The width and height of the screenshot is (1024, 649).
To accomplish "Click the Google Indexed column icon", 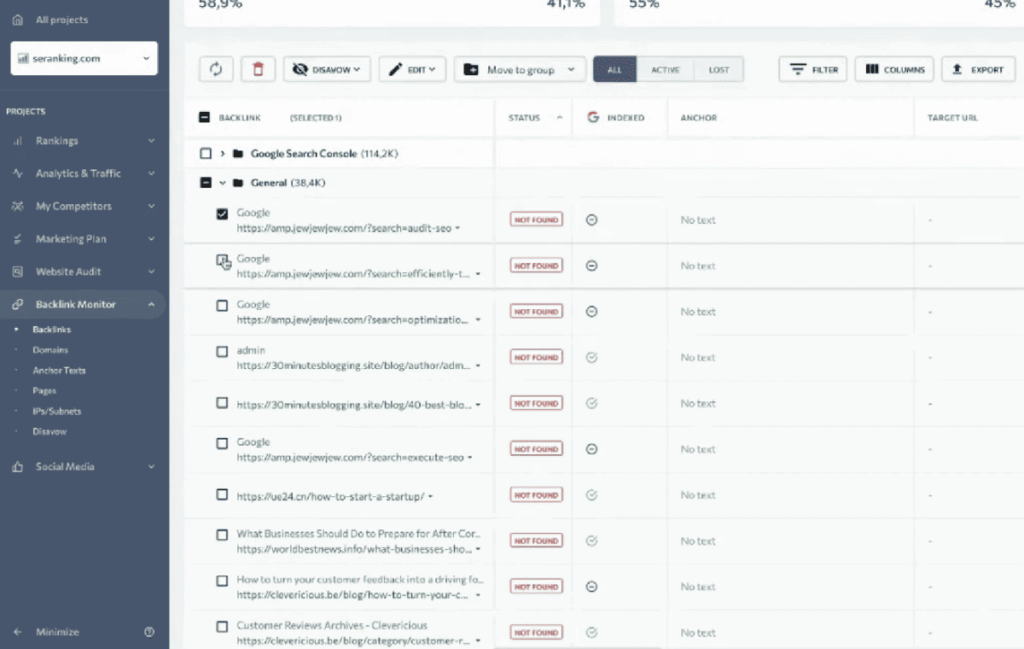I will pos(593,118).
